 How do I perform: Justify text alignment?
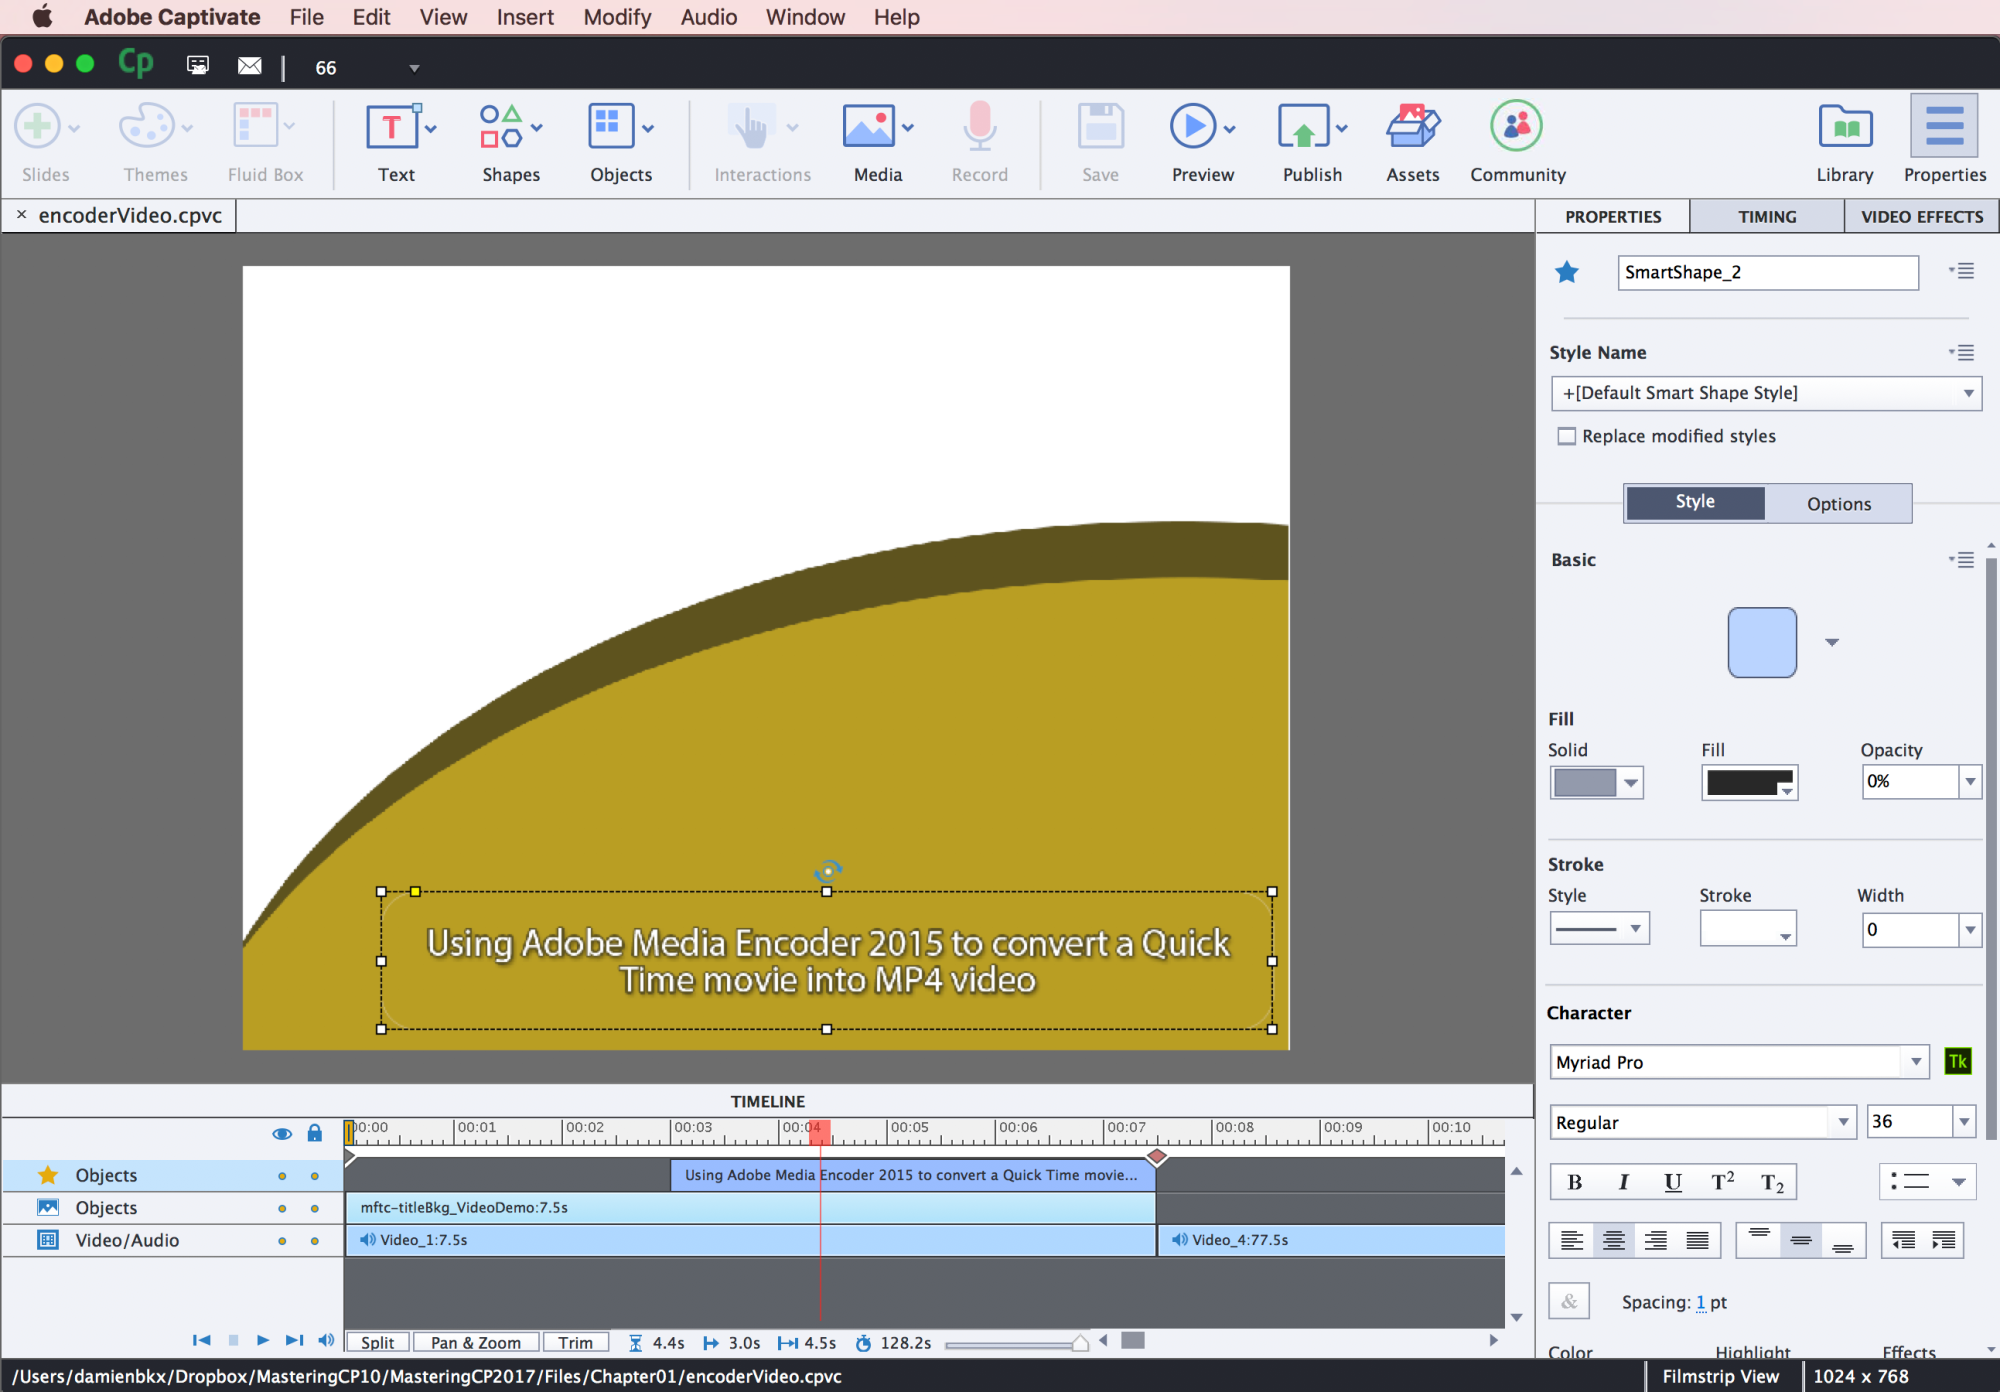tap(1697, 1241)
